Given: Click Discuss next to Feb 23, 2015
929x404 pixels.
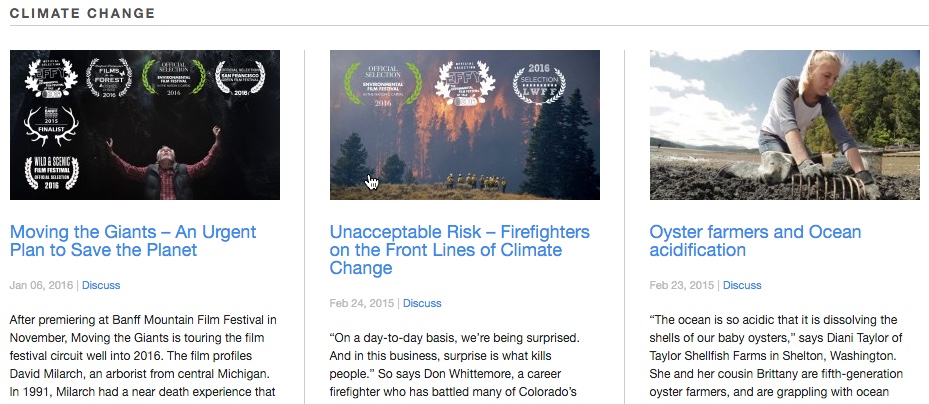Looking at the screenshot, I should tap(742, 285).
